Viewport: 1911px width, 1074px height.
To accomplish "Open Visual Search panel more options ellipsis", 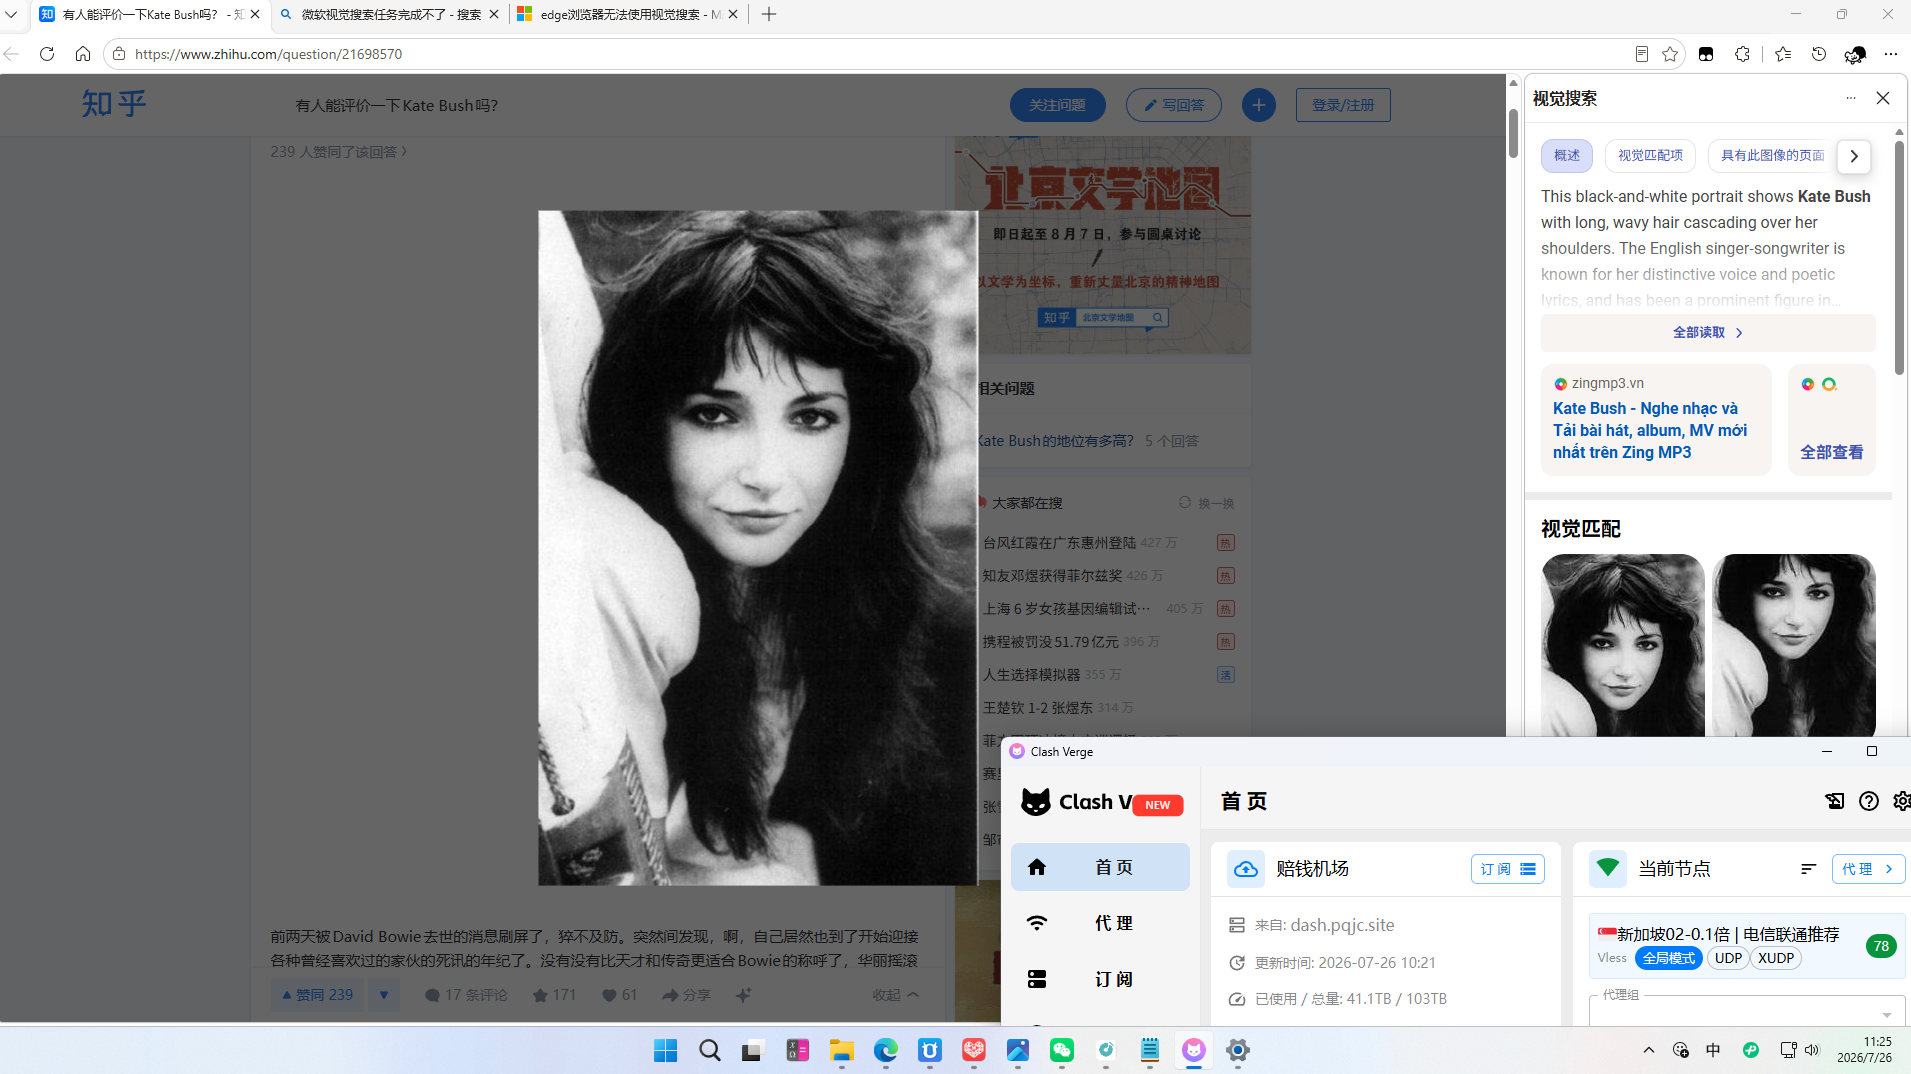I will click(1851, 98).
